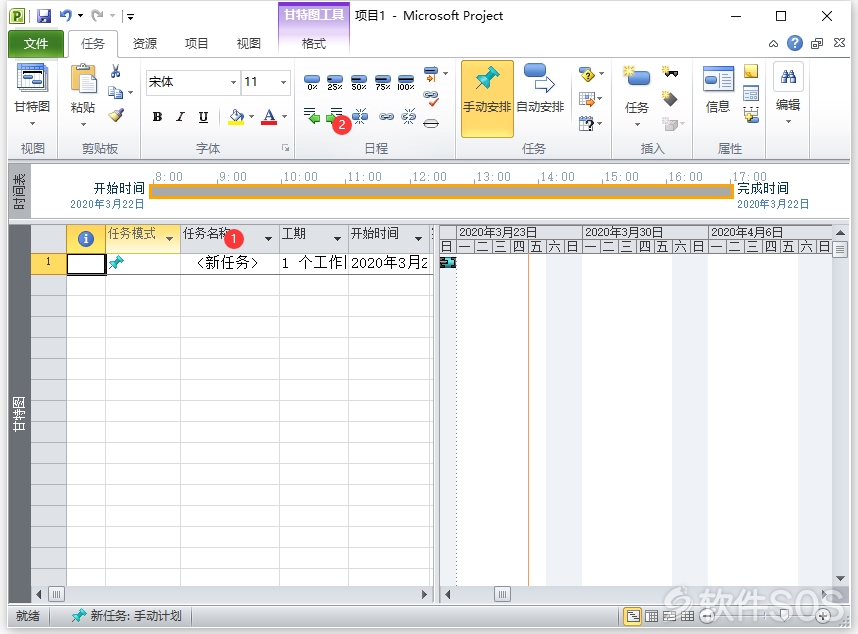Insert a new task with 任务 button

pos(636,90)
